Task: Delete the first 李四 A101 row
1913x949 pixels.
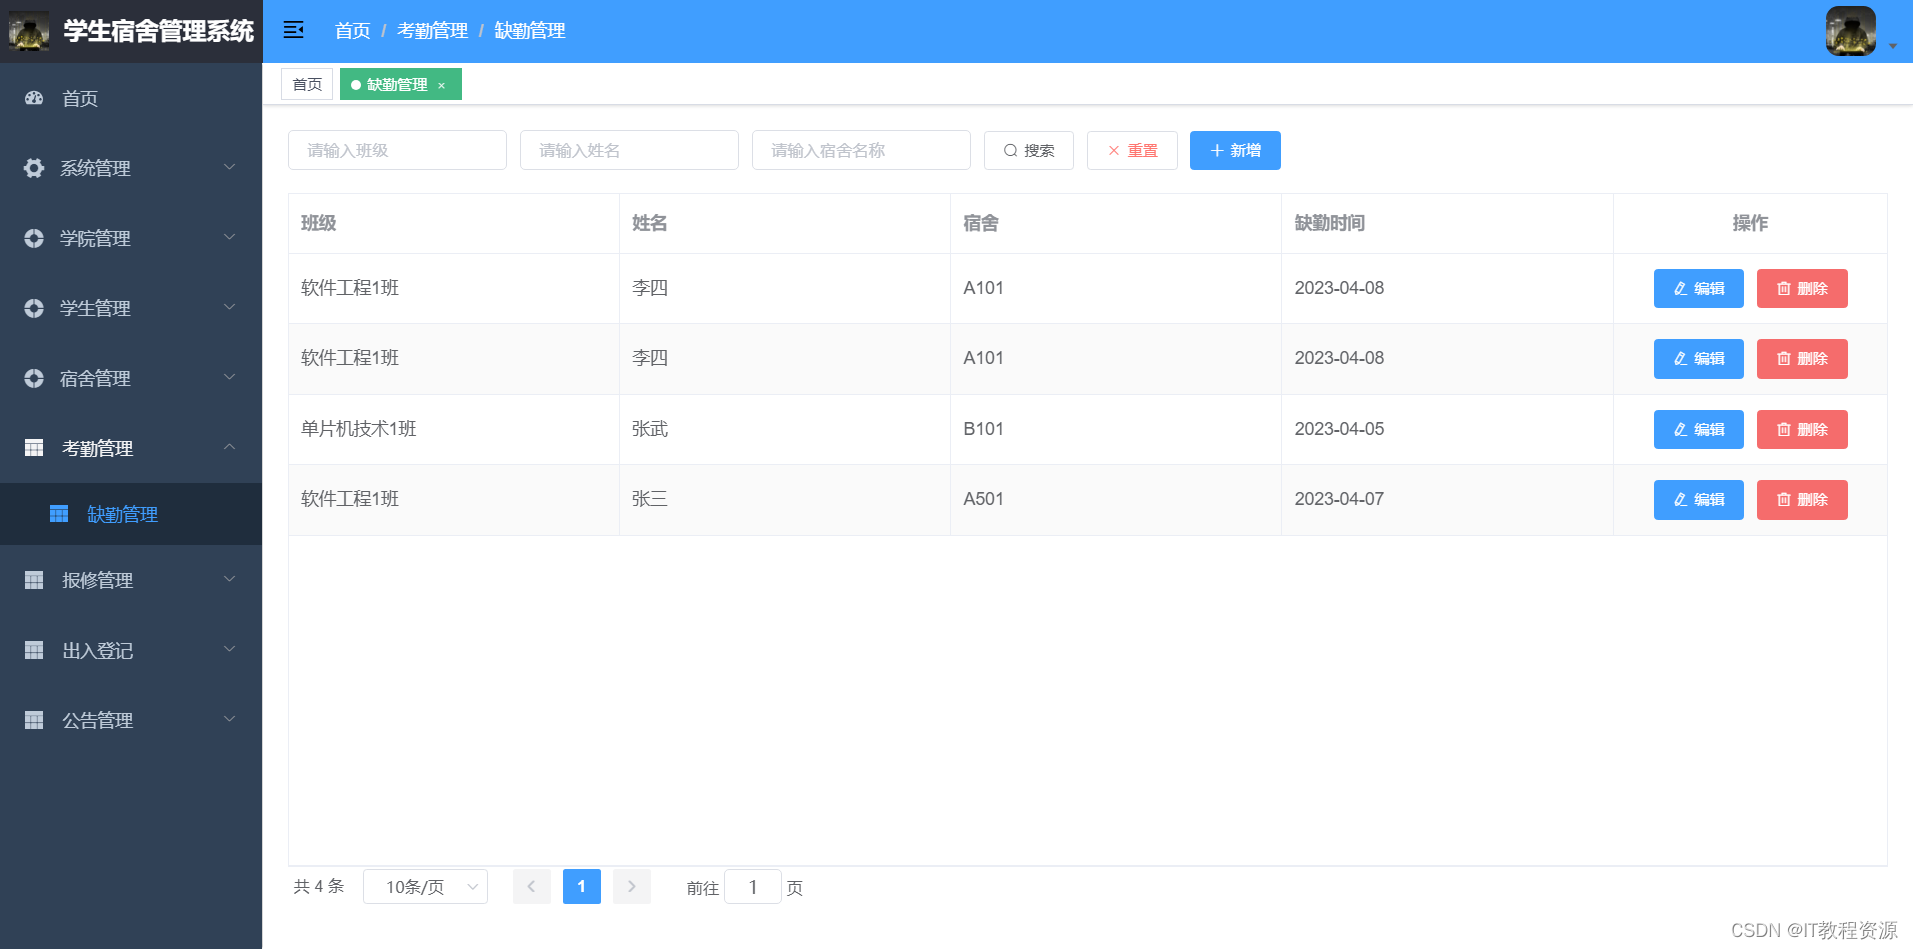Action: pos(1802,288)
